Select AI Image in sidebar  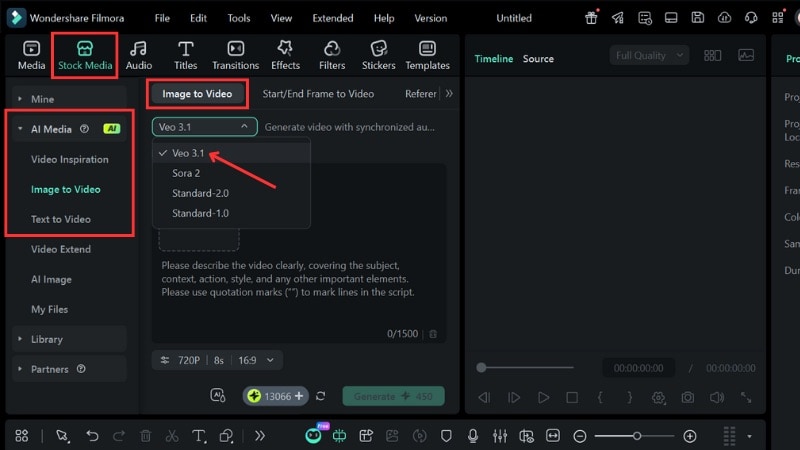tap(51, 279)
